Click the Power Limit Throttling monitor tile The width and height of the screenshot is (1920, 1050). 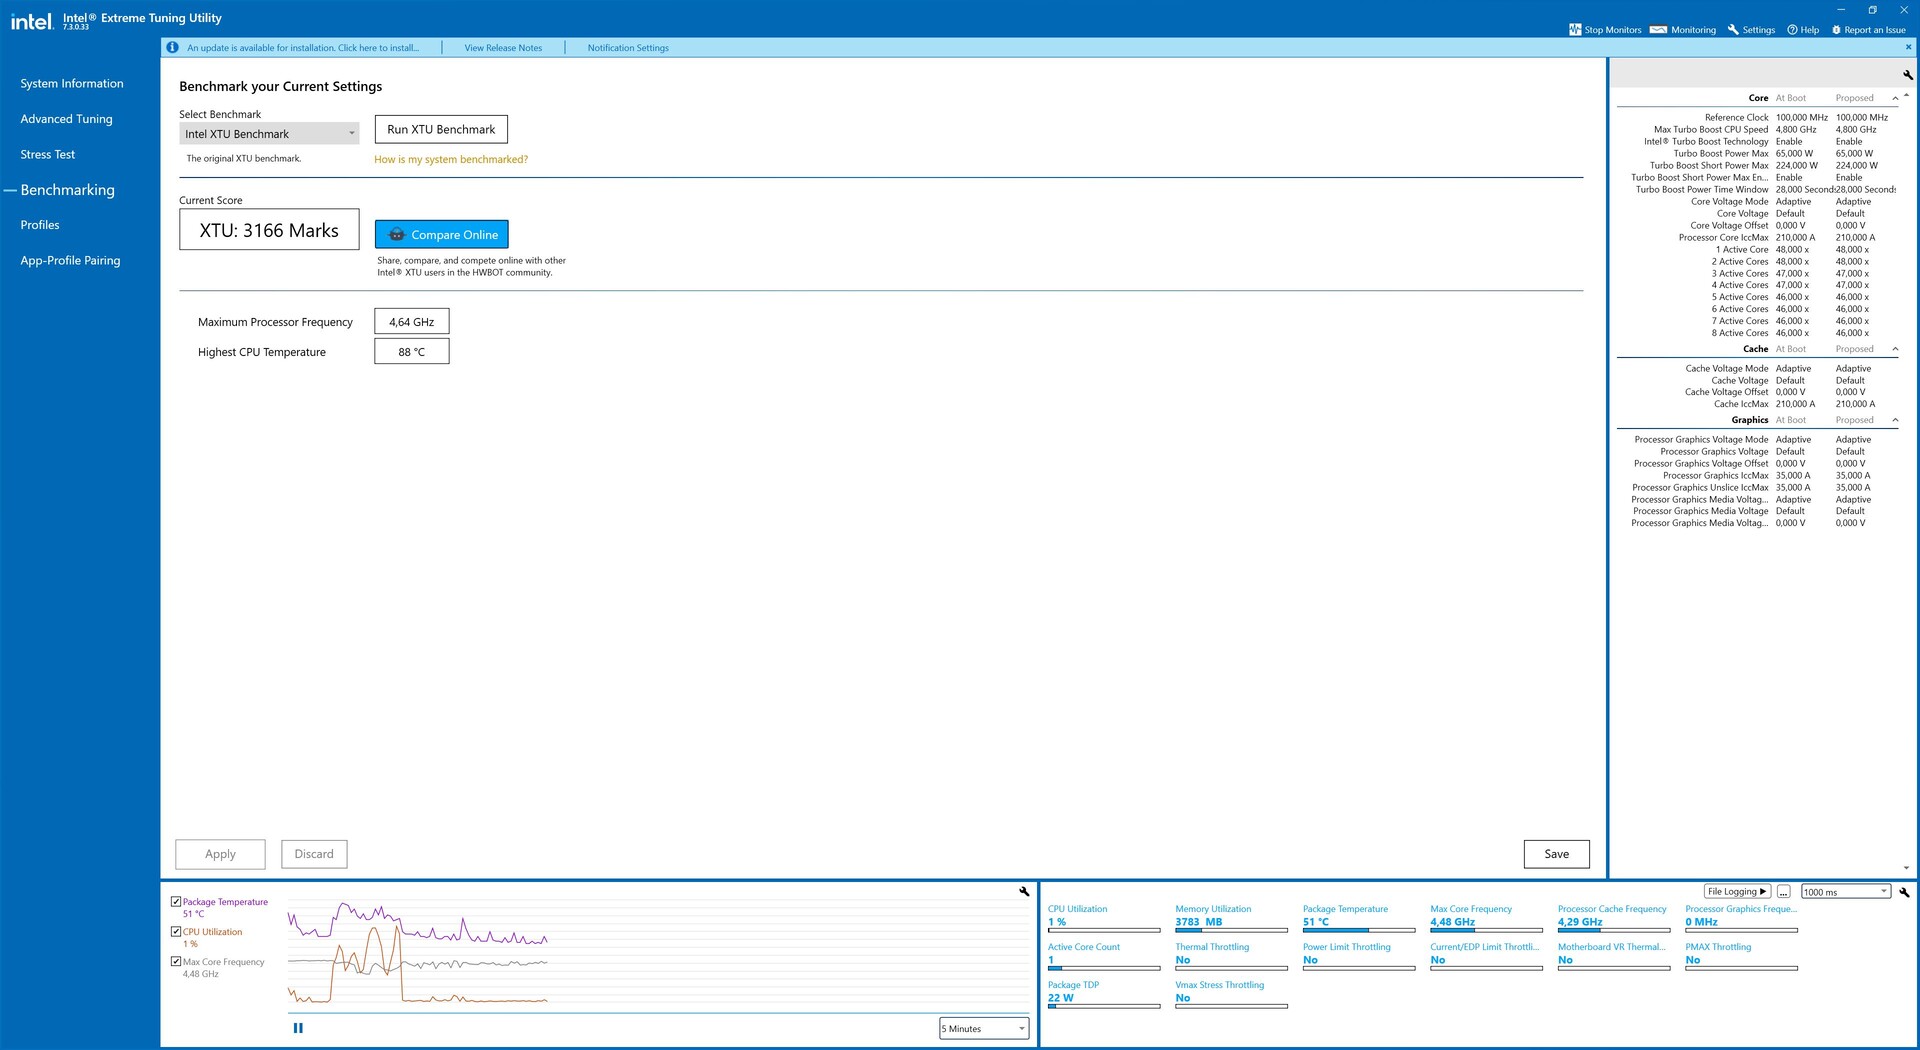pos(1359,956)
